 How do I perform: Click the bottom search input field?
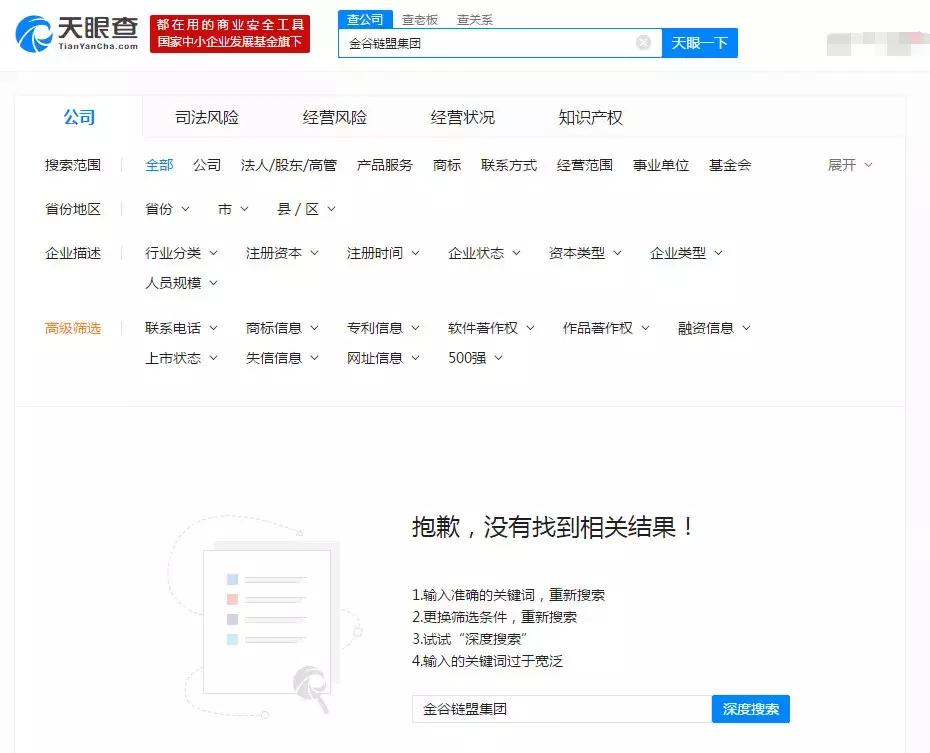tap(560, 709)
